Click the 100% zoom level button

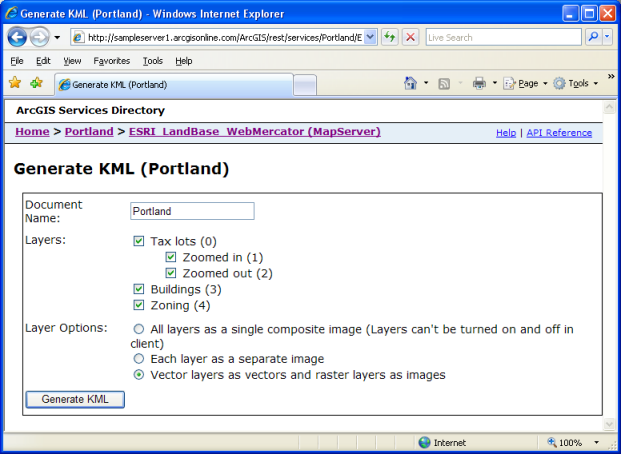click(565, 442)
